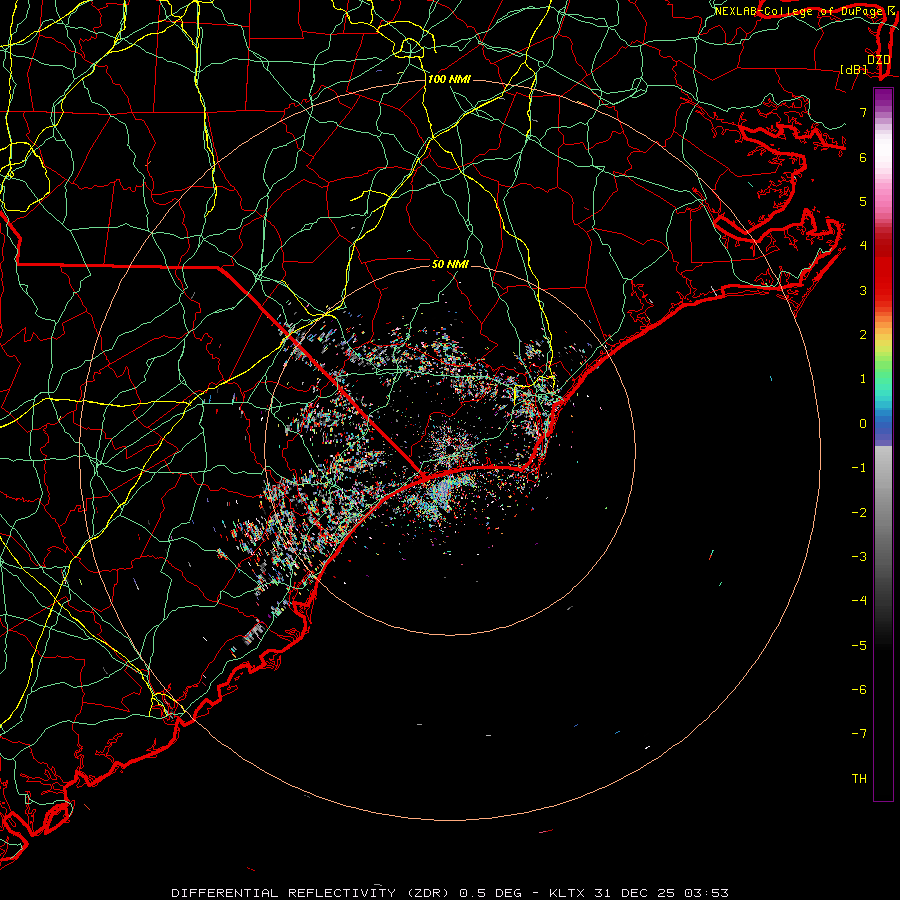
Task: Click the 03:53 timestamp in caption
Action: coord(707,893)
